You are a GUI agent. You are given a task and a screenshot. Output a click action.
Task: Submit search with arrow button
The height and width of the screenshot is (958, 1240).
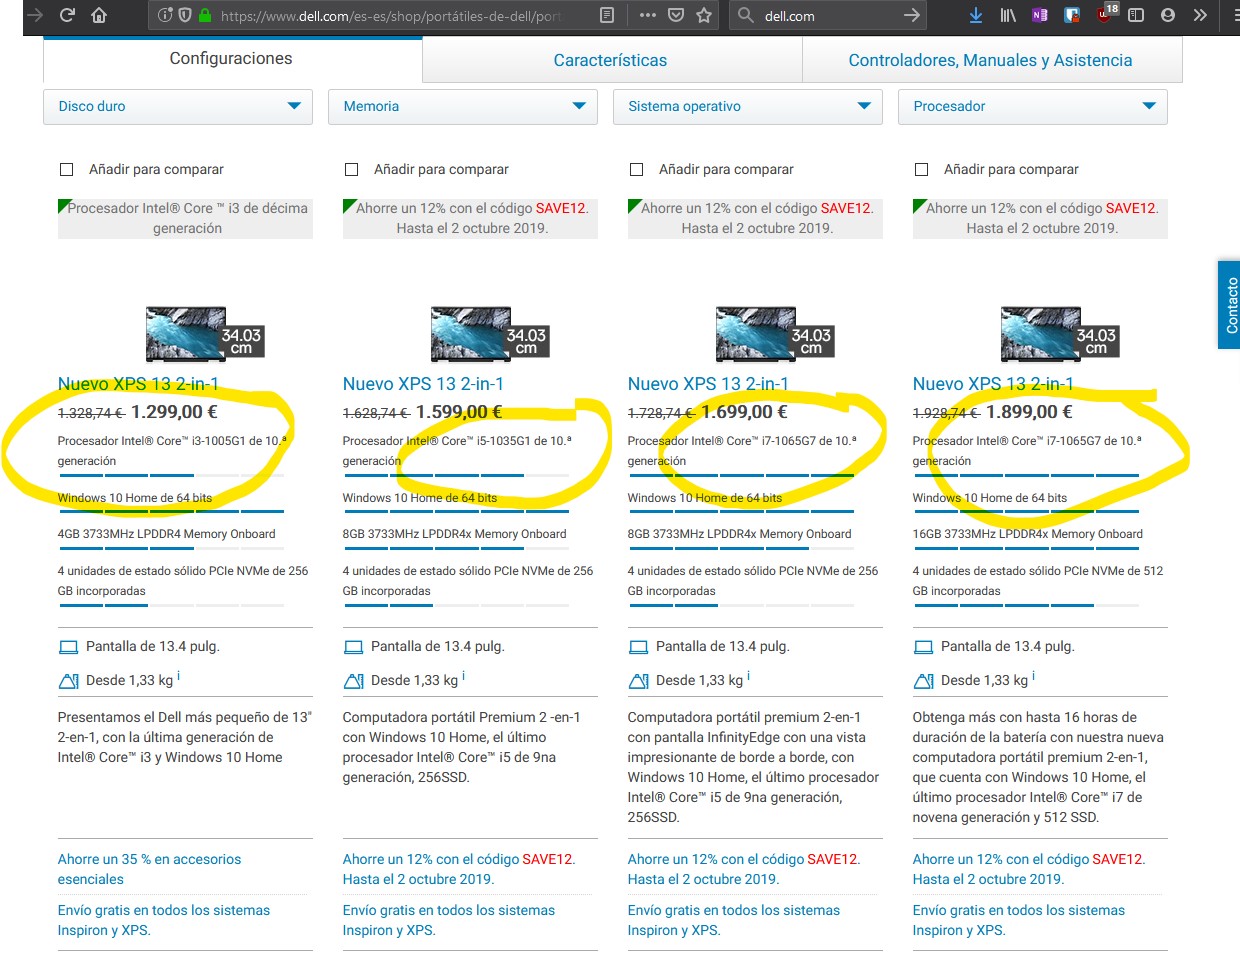[x=911, y=15]
